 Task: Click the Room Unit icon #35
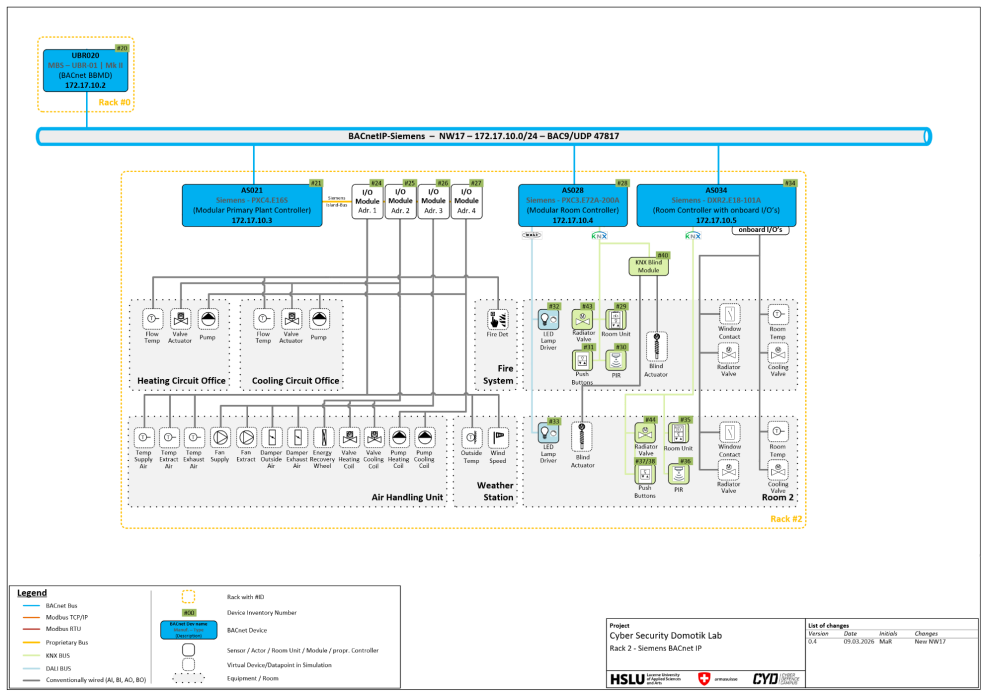coord(679,433)
